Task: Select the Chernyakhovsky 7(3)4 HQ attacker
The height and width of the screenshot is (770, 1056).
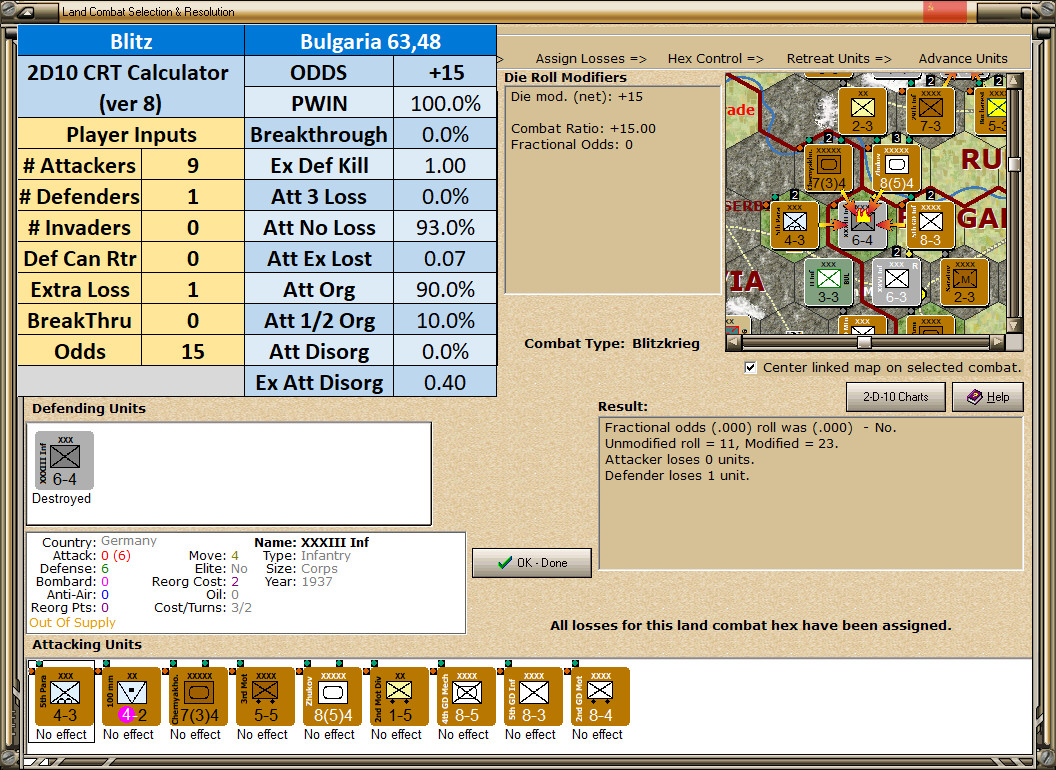Action: click(x=198, y=697)
